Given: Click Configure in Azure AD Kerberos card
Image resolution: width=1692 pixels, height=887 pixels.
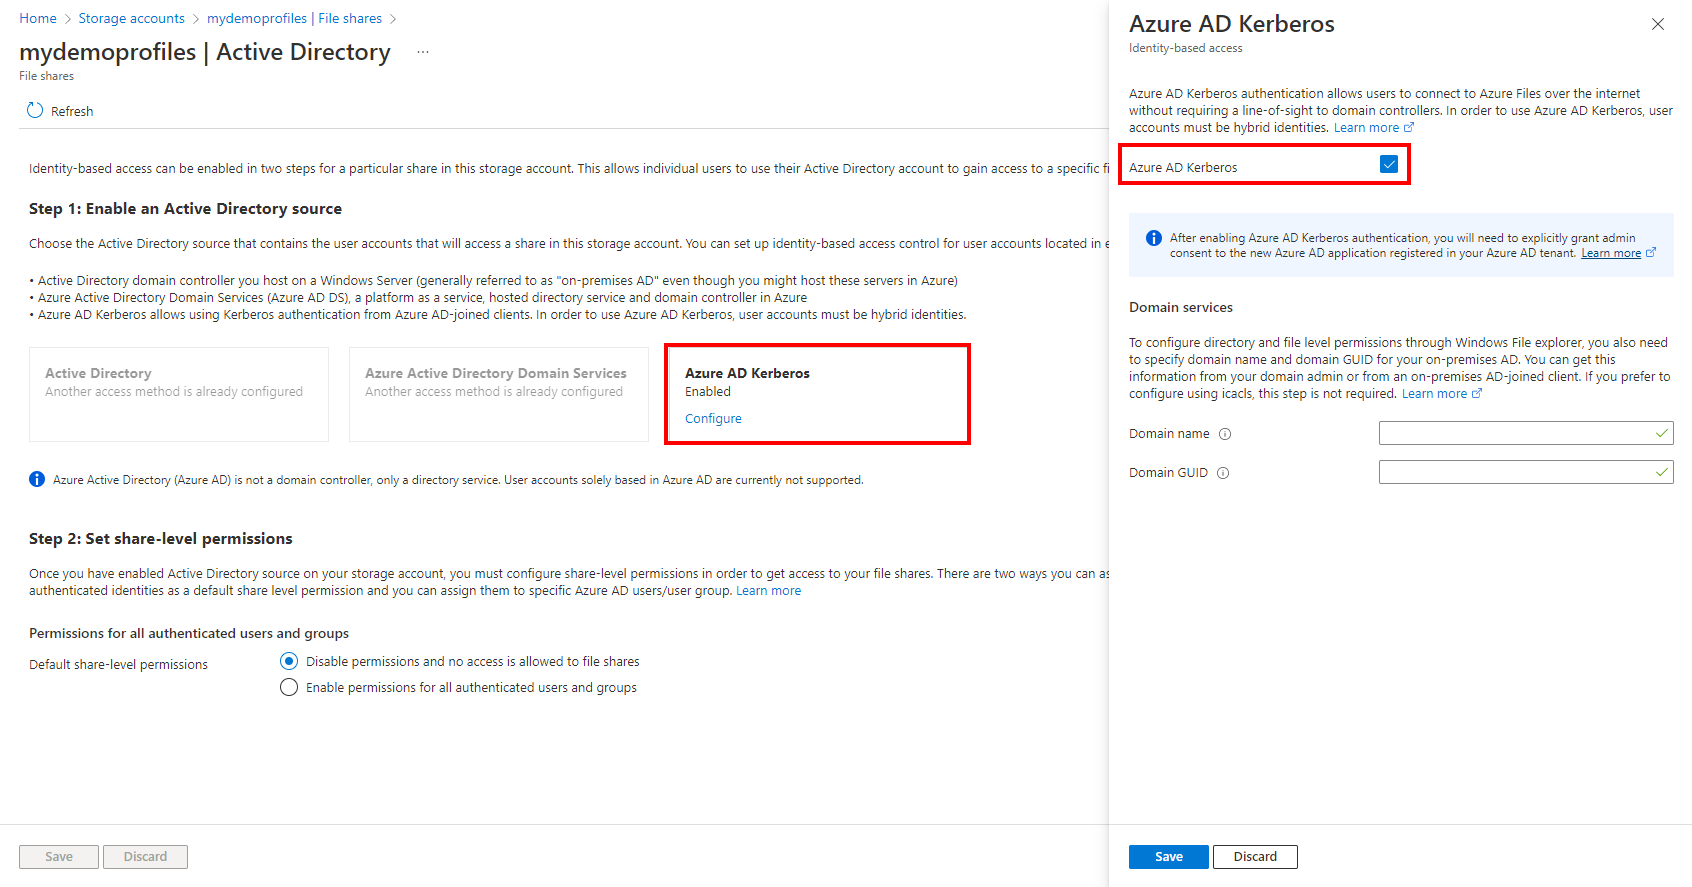Looking at the screenshot, I should click(713, 419).
